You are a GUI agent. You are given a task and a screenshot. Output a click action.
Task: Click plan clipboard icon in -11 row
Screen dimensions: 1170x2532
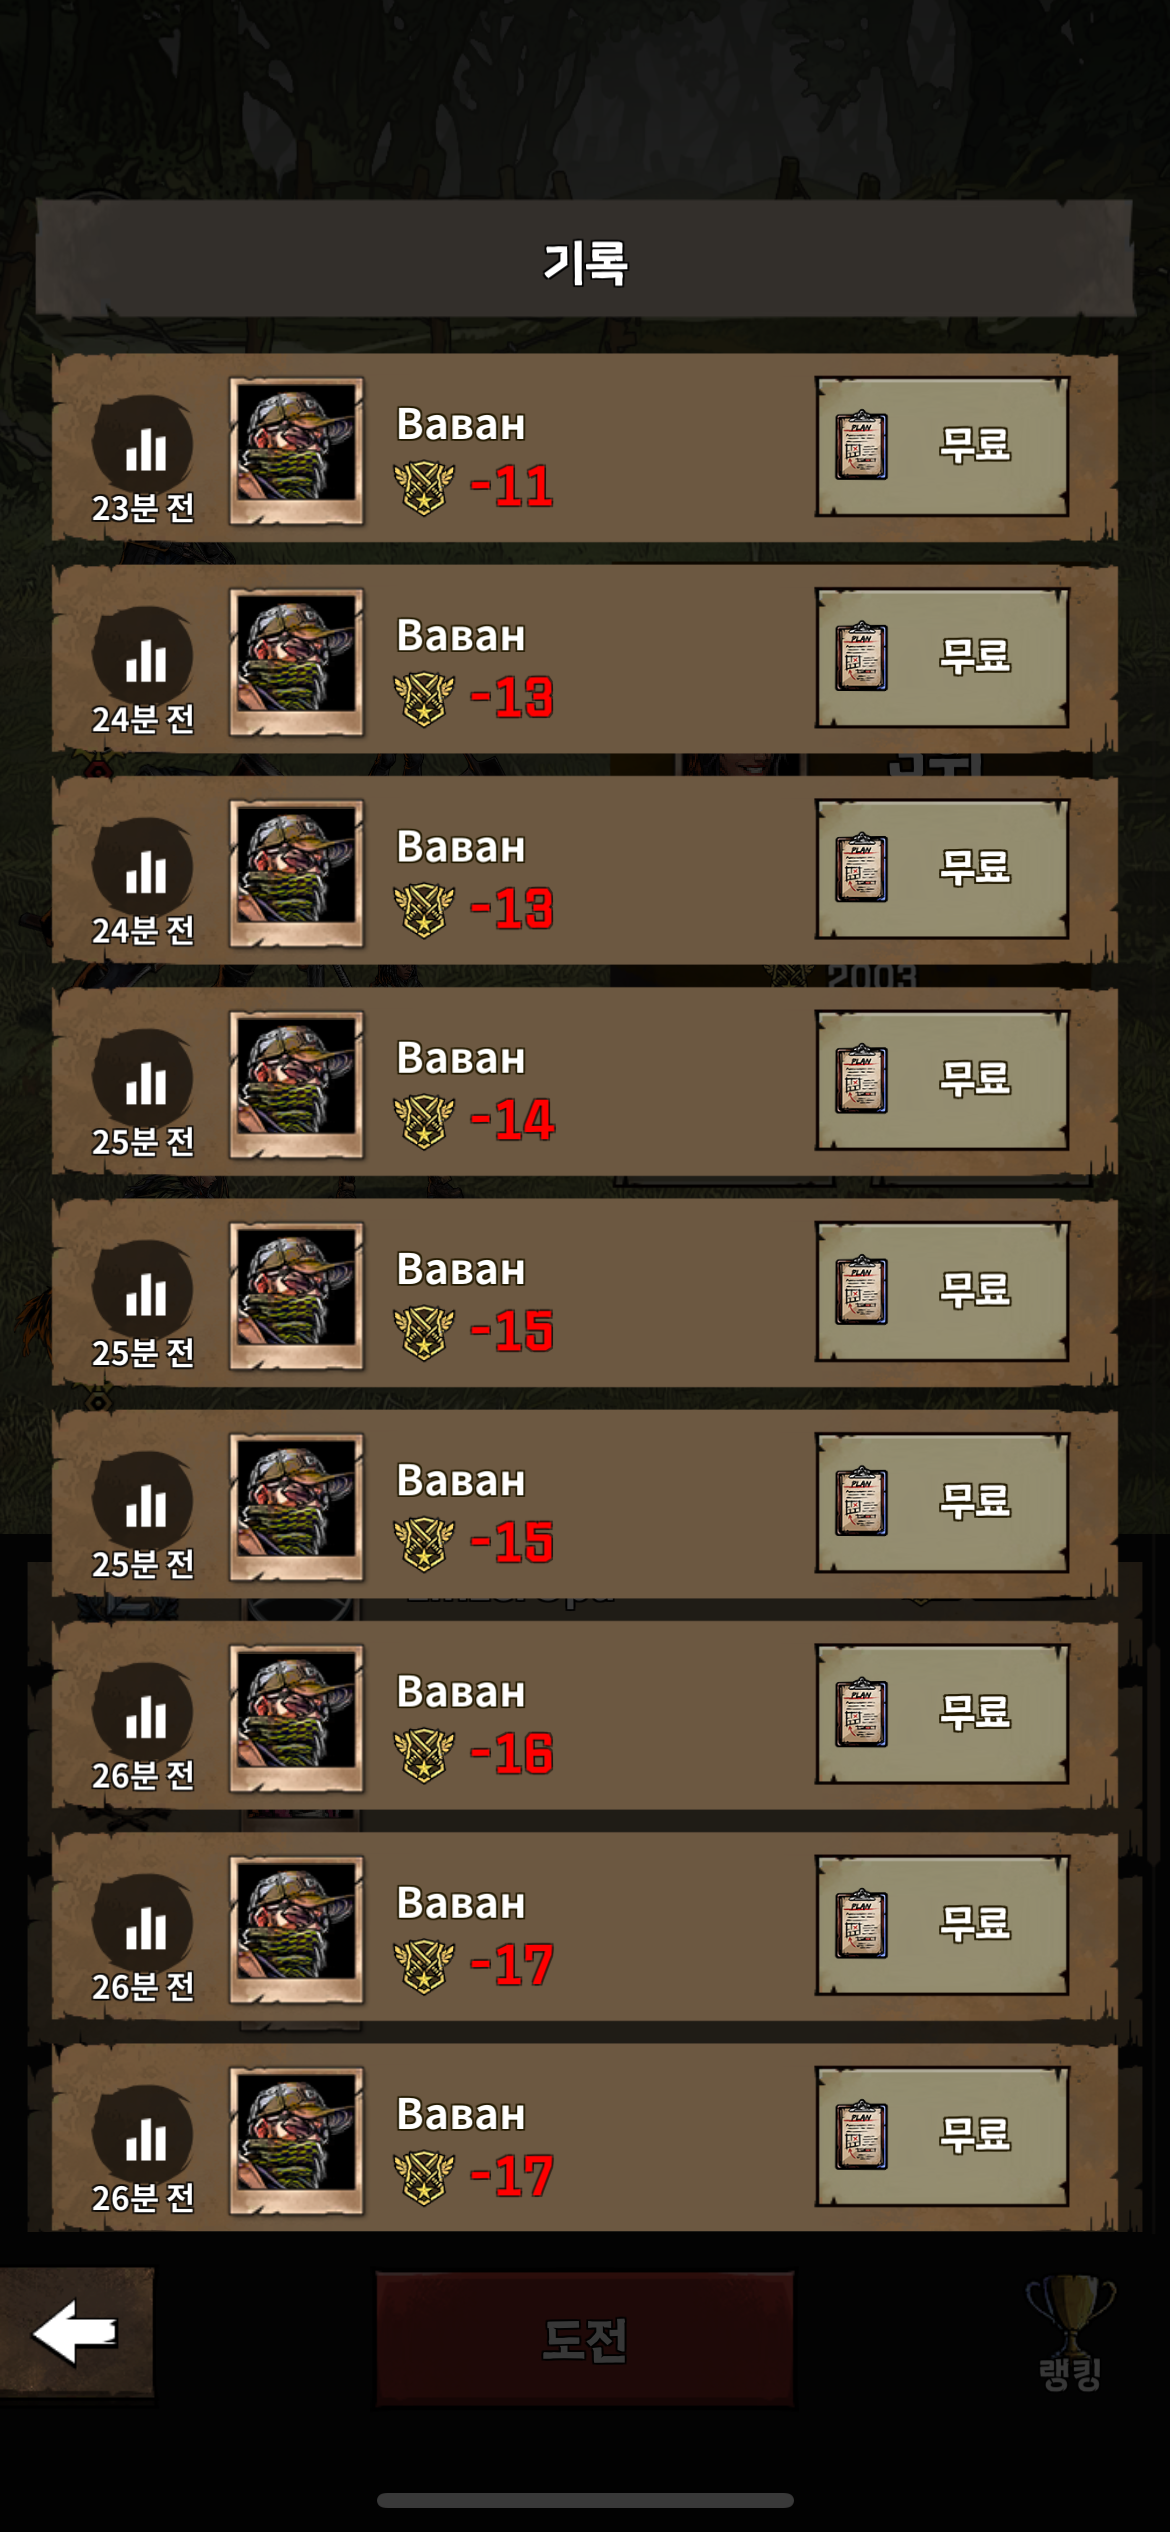tap(861, 445)
